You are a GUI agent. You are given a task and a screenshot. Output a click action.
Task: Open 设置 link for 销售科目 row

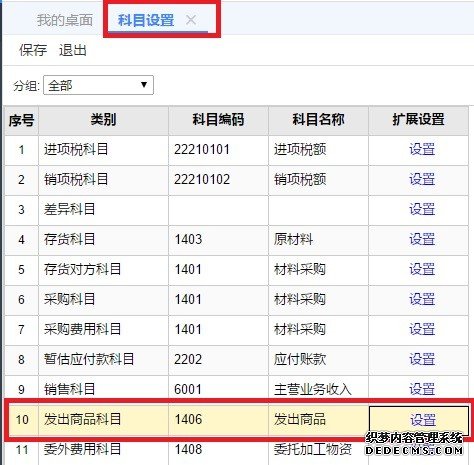[x=422, y=389]
